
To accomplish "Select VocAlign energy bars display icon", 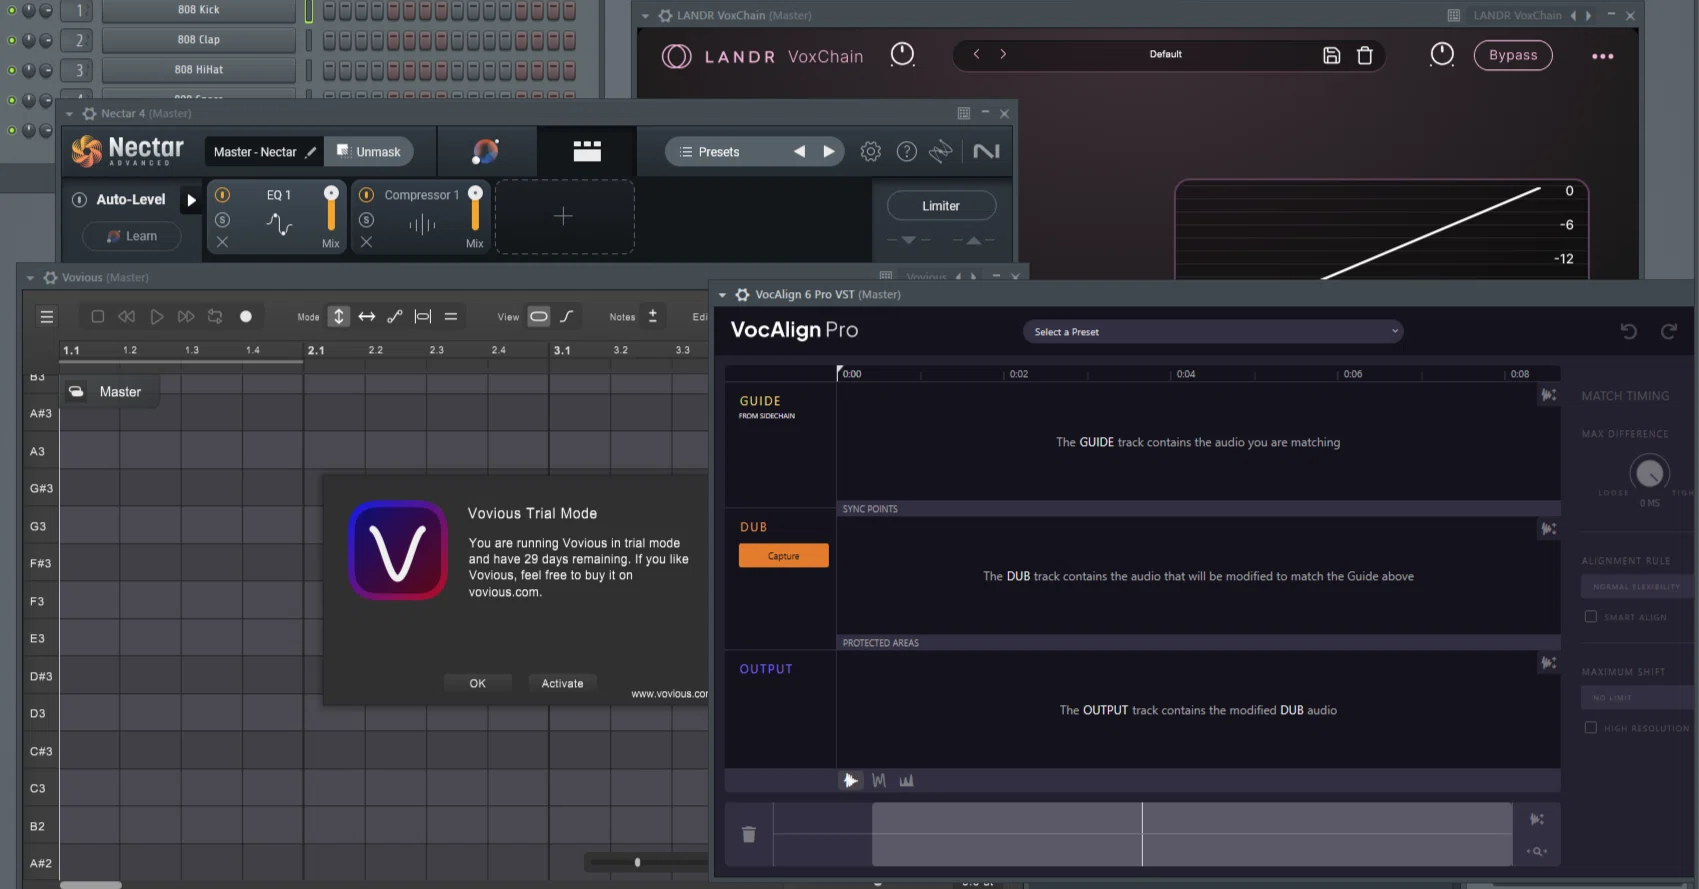I will (x=906, y=781).
